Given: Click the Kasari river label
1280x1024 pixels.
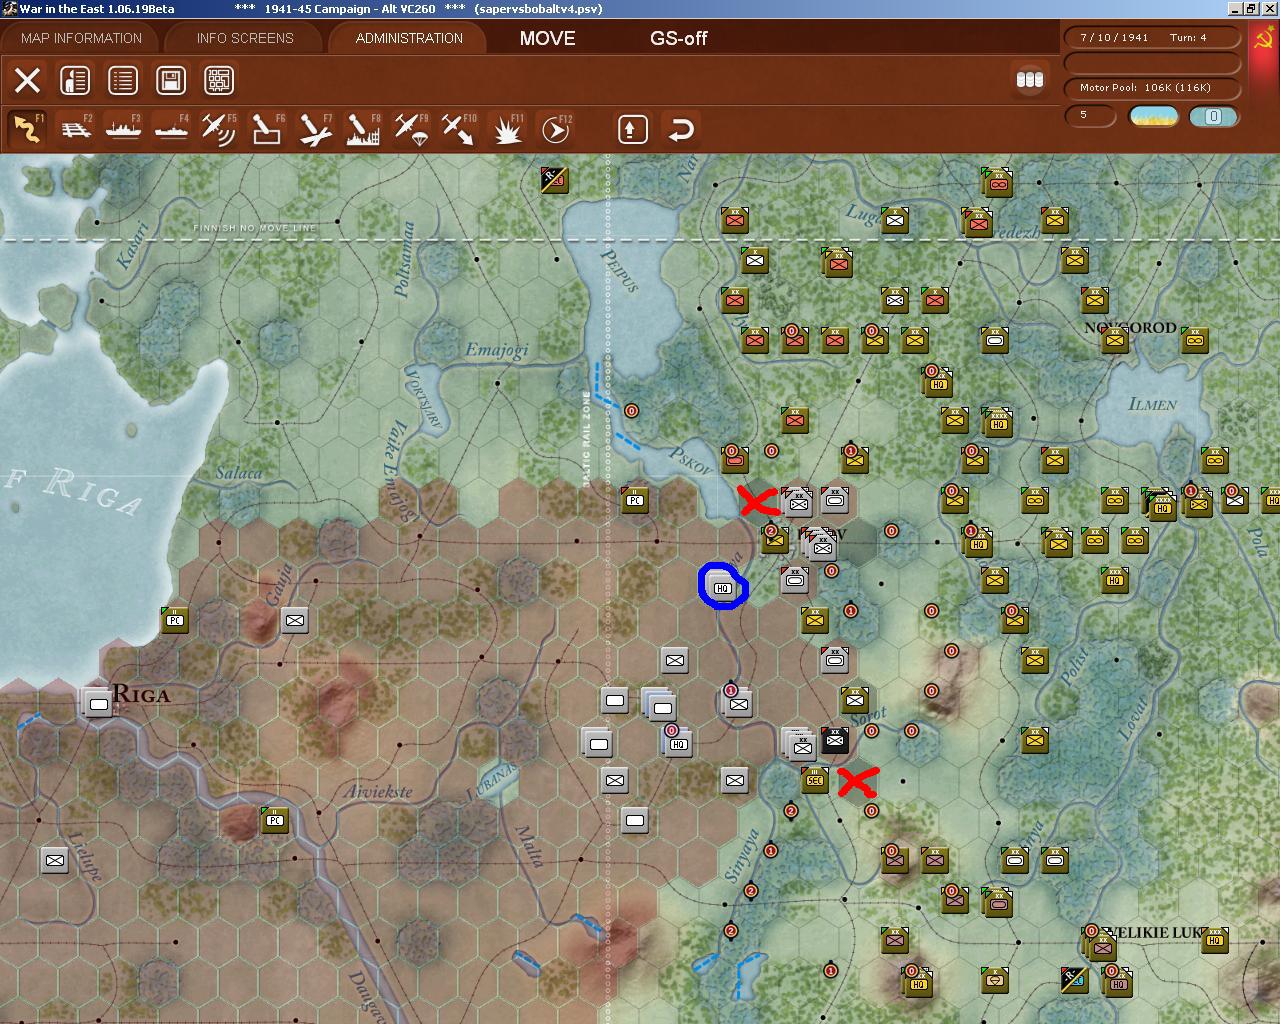Looking at the screenshot, I should [133, 245].
